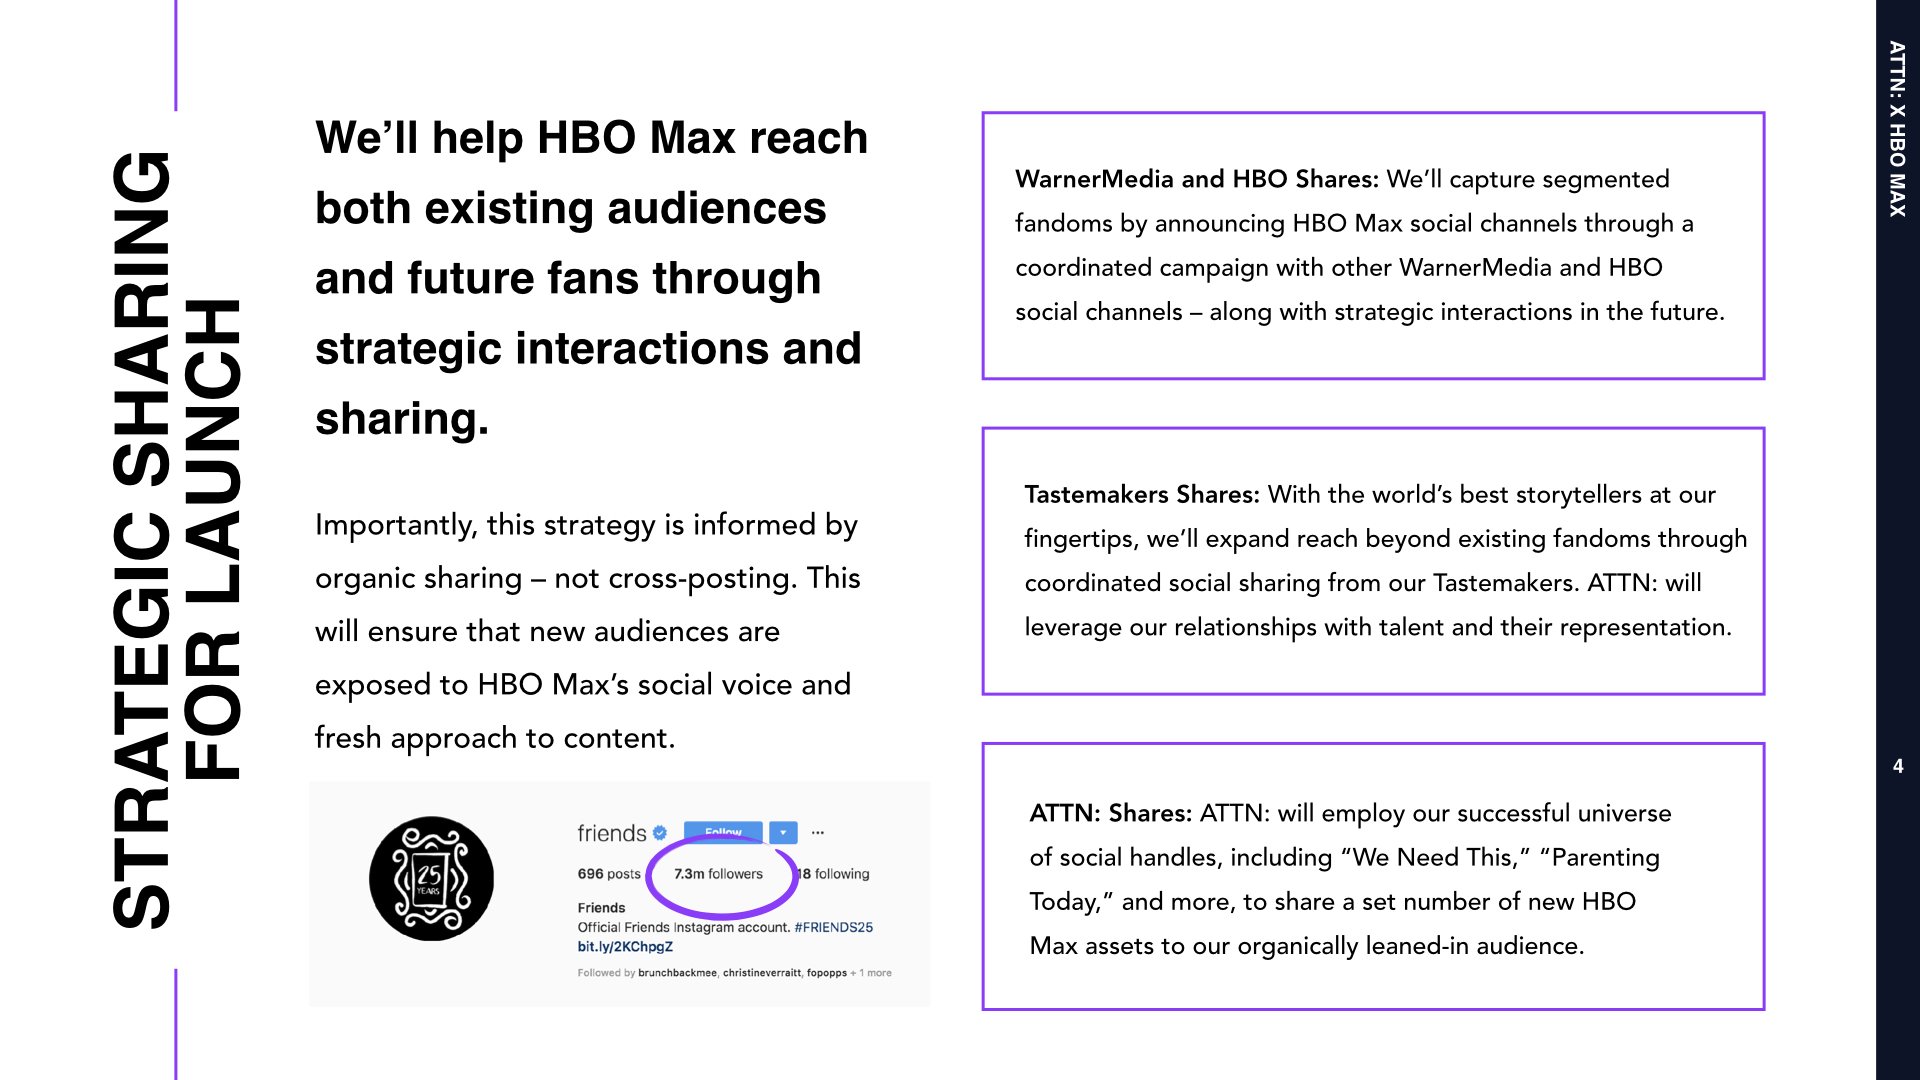Image resolution: width=1920 pixels, height=1080 pixels.
Task: Open the dropdown arrow beside Follow
Action: click(x=783, y=832)
